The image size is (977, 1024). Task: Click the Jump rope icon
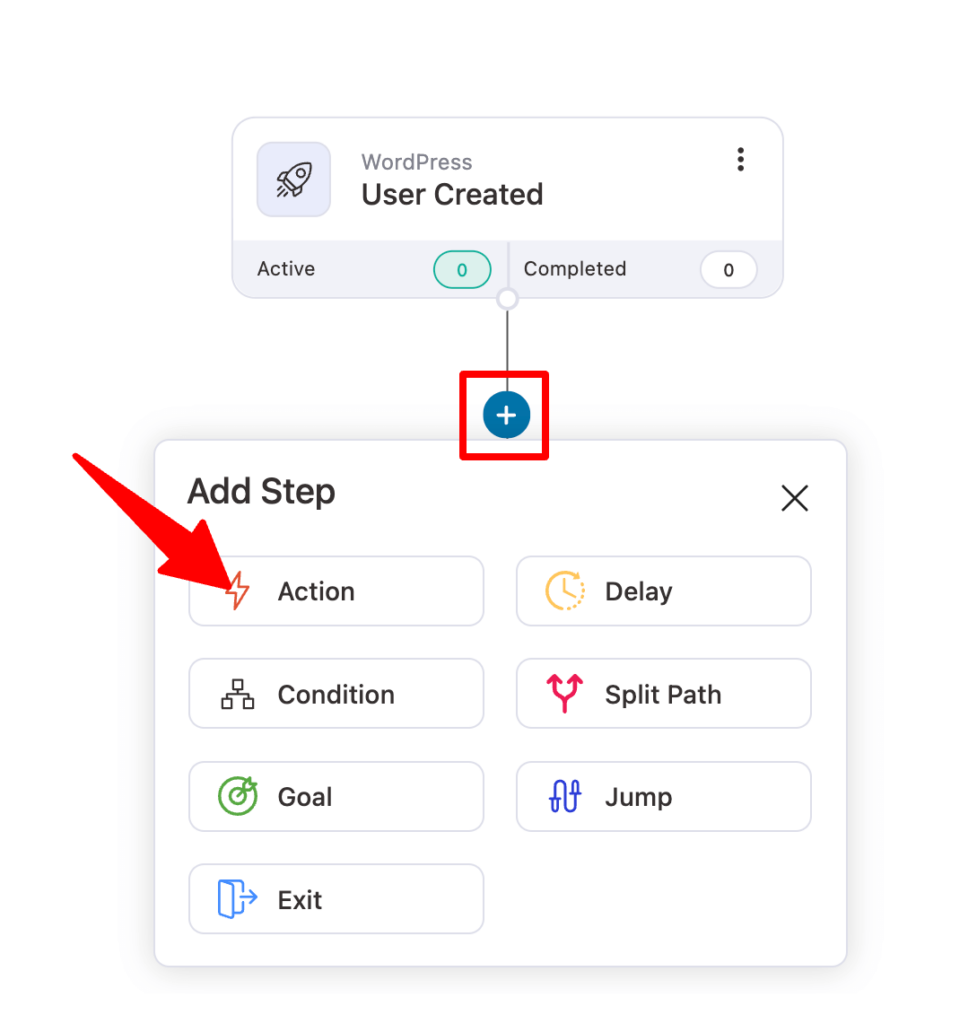coord(565,796)
